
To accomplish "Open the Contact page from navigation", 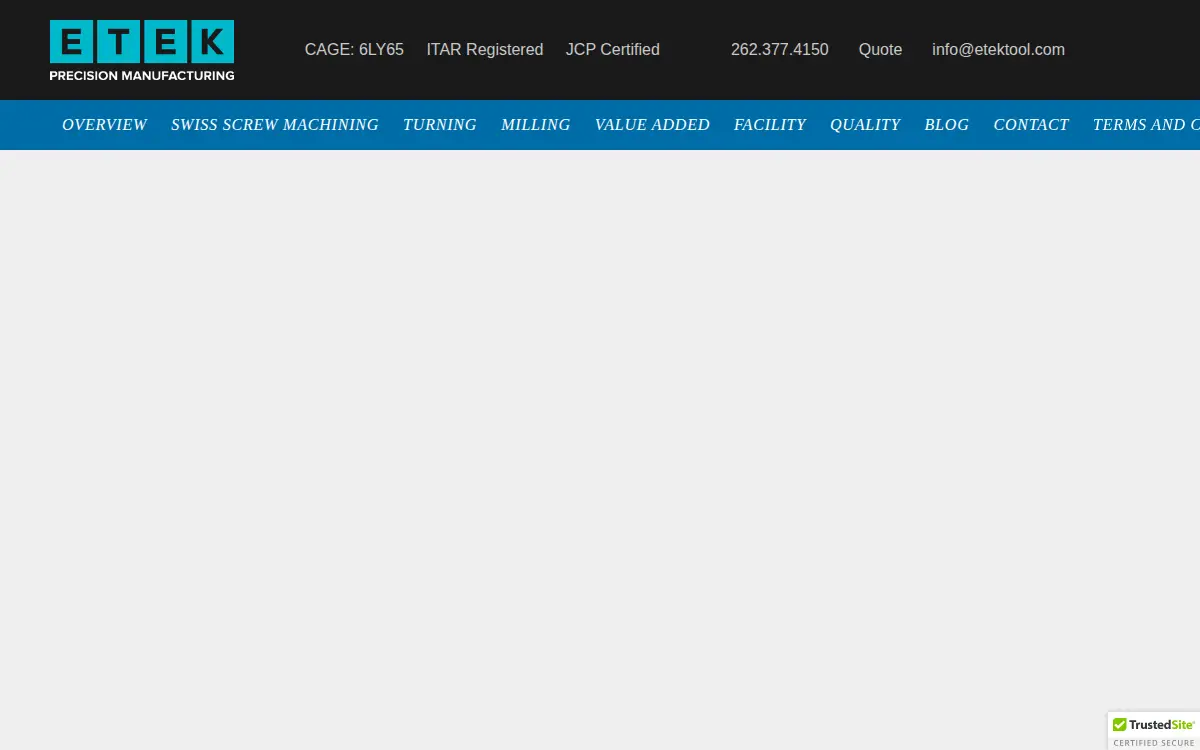I will [x=1031, y=125].
